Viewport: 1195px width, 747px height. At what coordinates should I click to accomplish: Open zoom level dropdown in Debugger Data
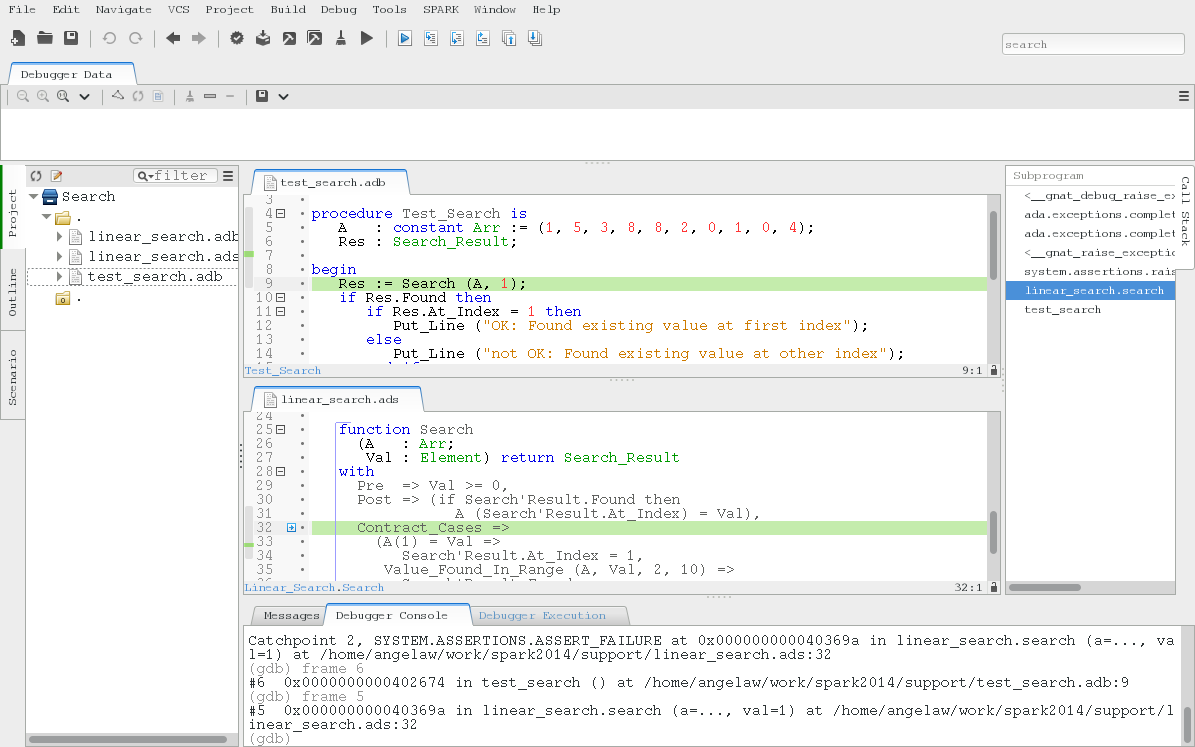(x=85, y=97)
